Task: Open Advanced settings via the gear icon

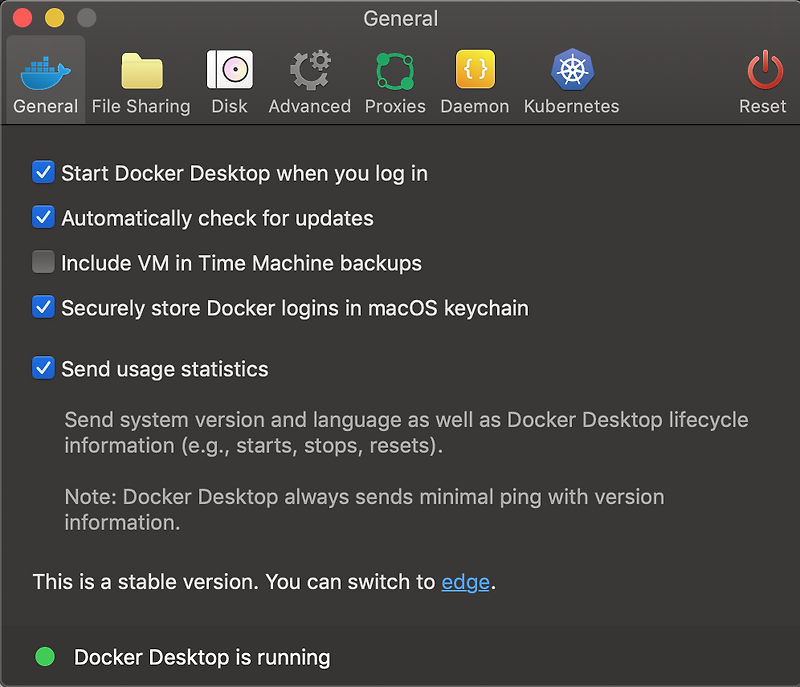Action: (x=309, y=72)
